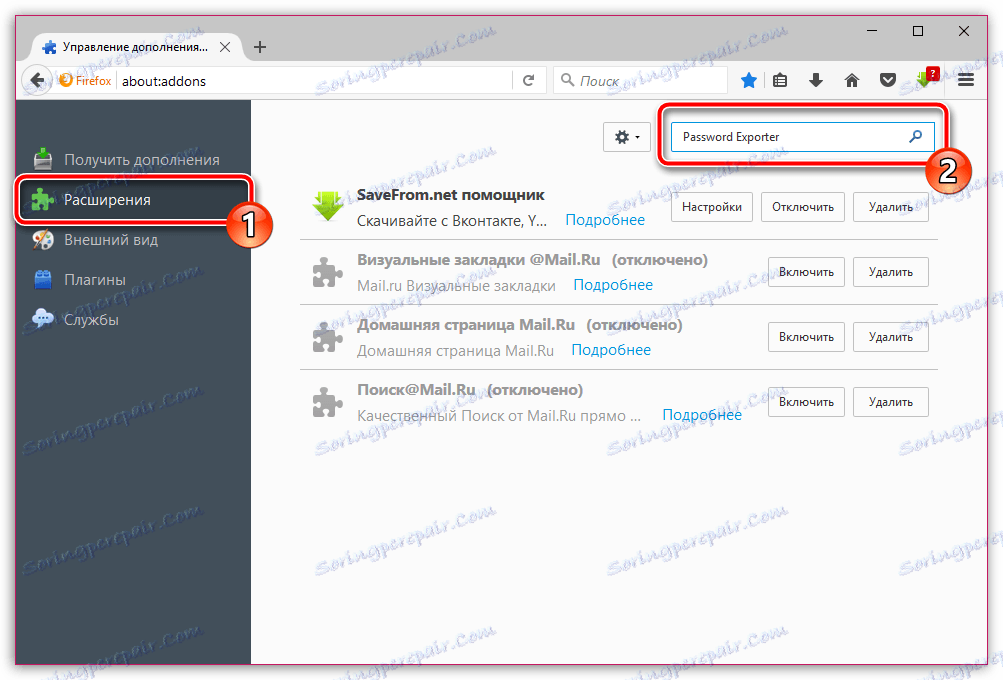
Task: Enable the Визуальные закладки @Mail.Ru extension
Action: pos(805,271)
